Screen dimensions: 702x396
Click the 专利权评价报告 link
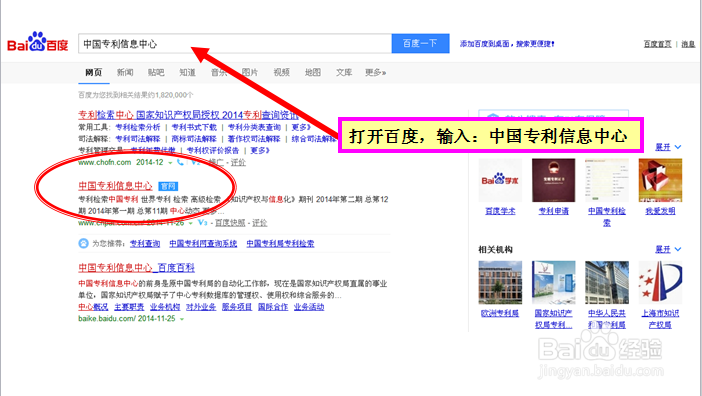coord(213,150)
